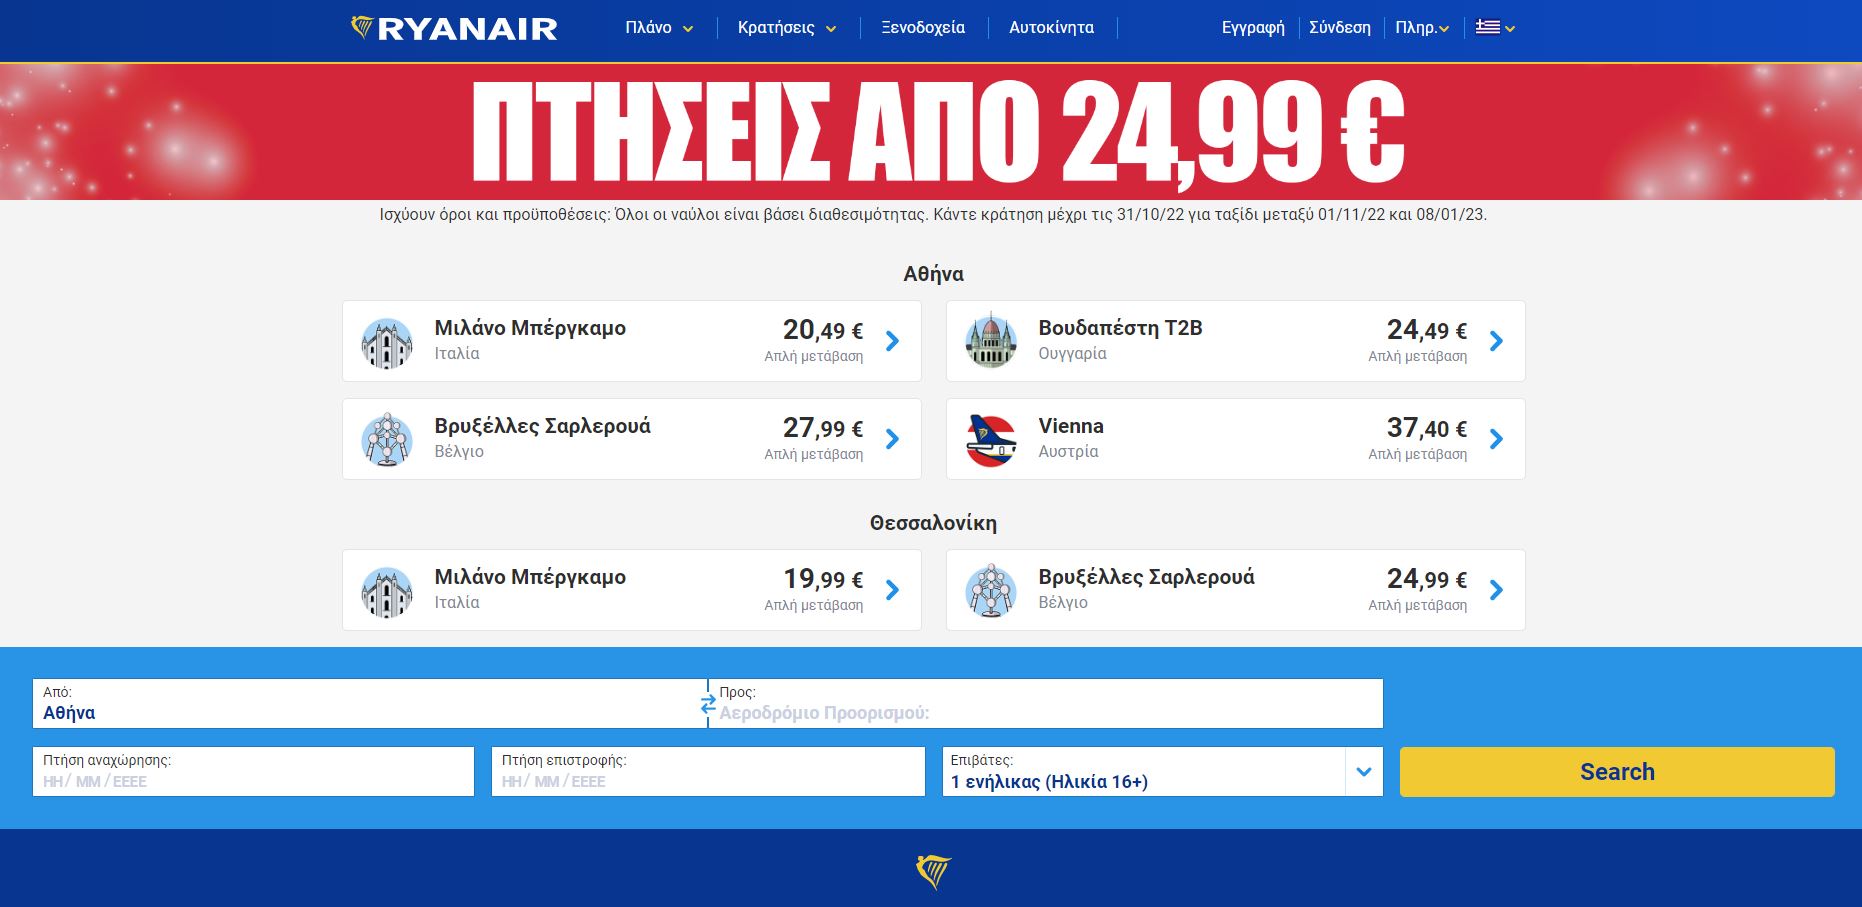Open Vienna 37,40 € arrow

click(x=1496, y=439)
